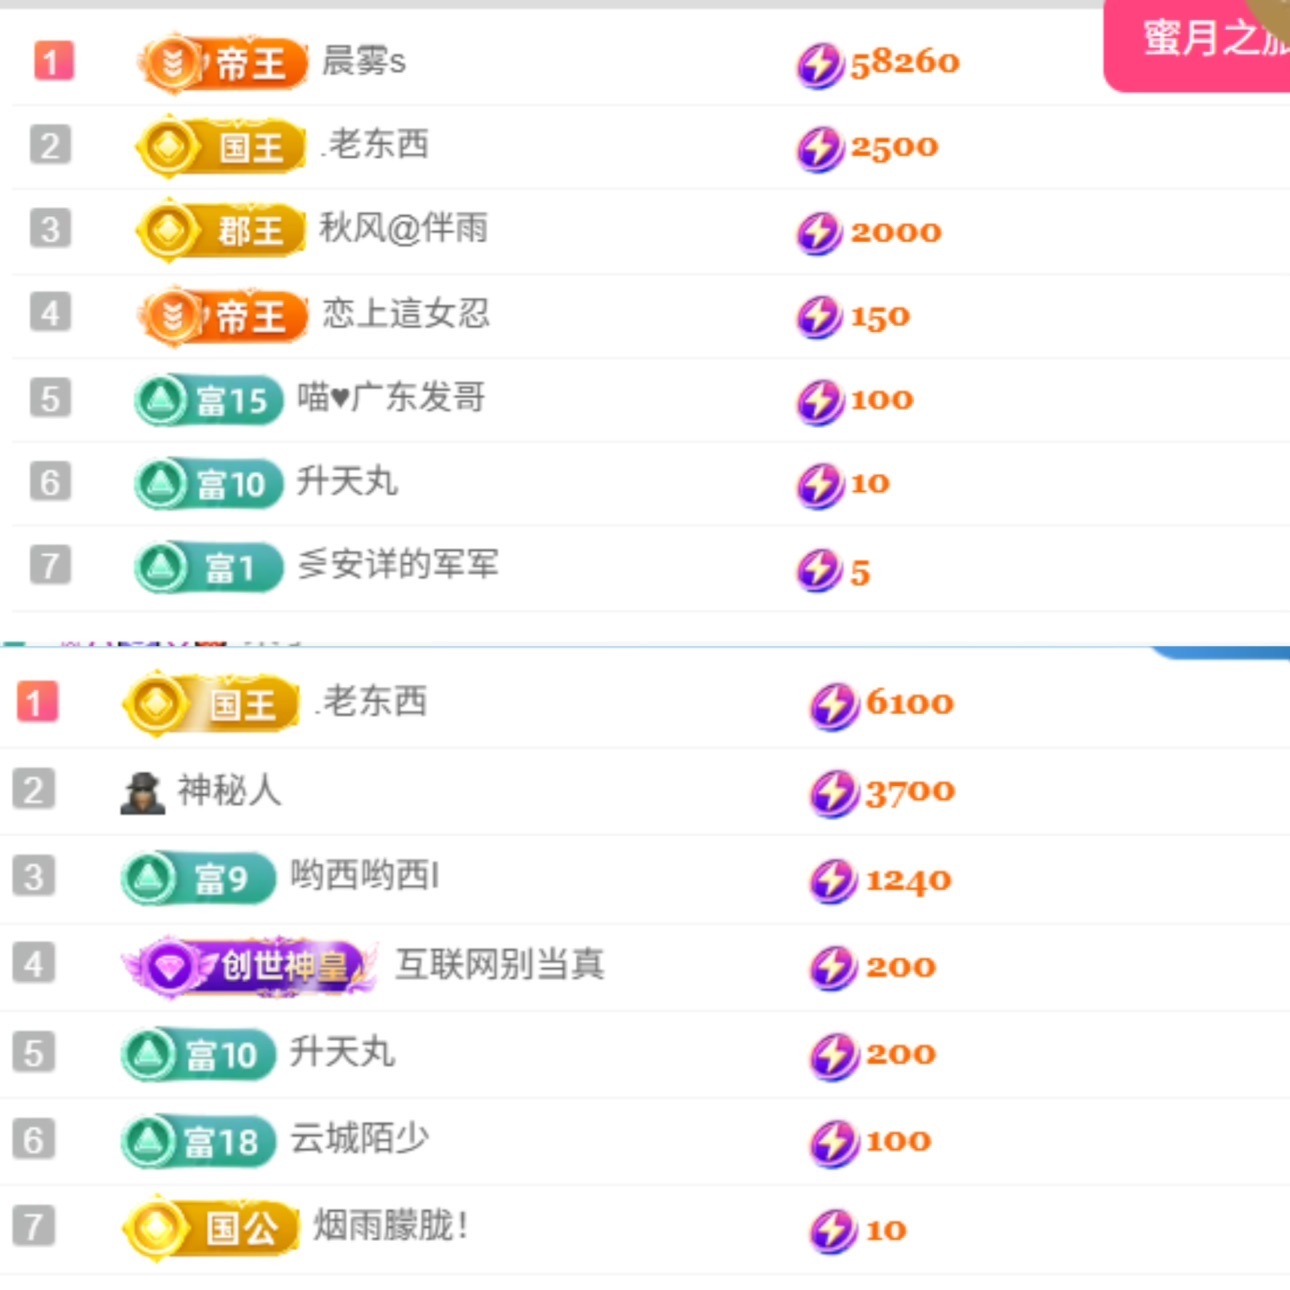Click the 富10 badge in the row scoring 10

[209, 484]
